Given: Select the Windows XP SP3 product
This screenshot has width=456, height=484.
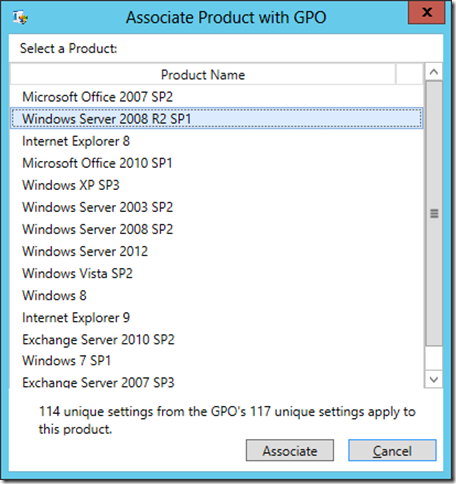Looking at the screenshot, I should click(217, 185).
